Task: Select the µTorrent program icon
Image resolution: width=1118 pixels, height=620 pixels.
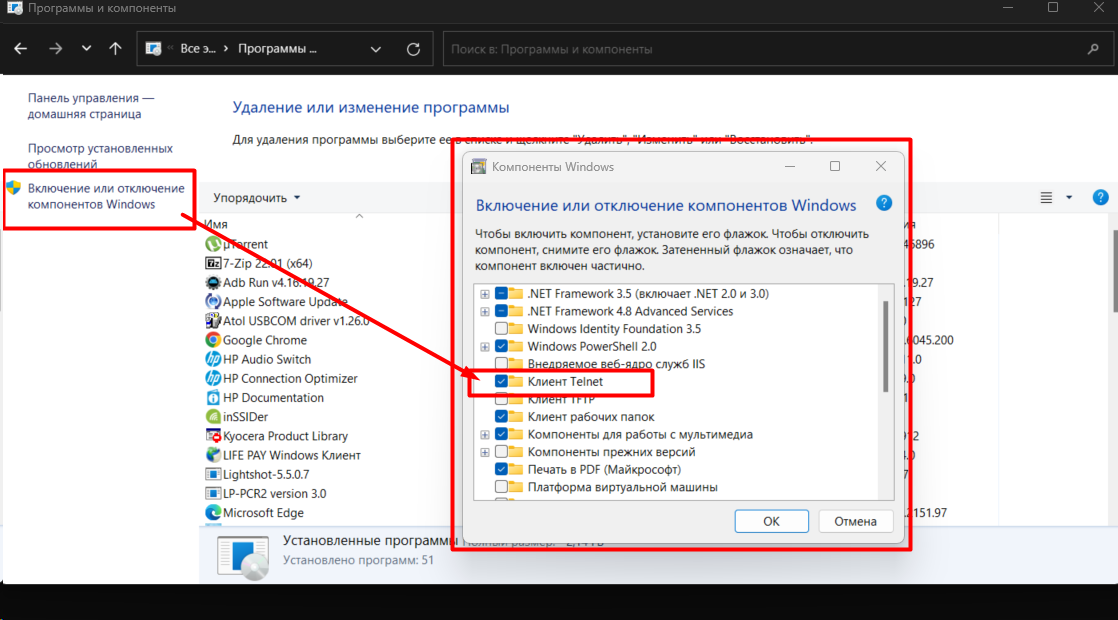Action: tap(212, 244)
